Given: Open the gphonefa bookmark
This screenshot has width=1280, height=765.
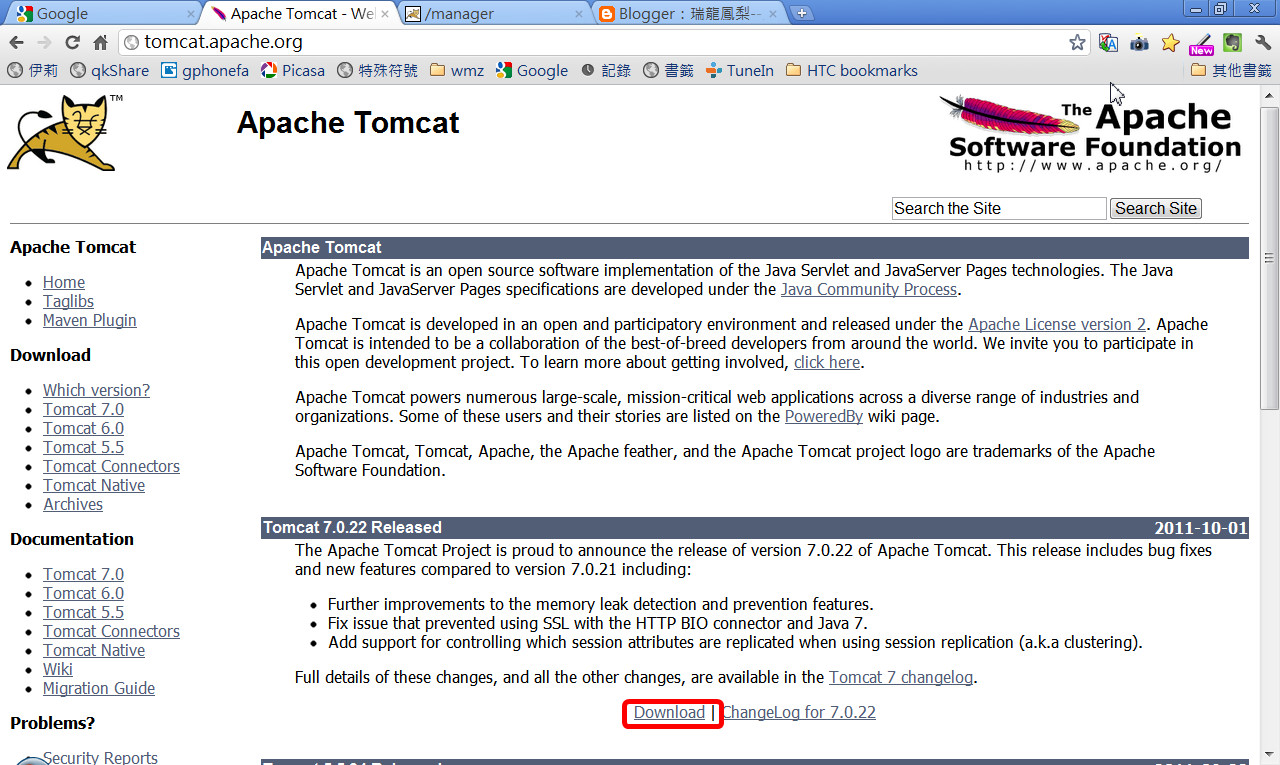Looking at the screenshot, I should 205,70.
